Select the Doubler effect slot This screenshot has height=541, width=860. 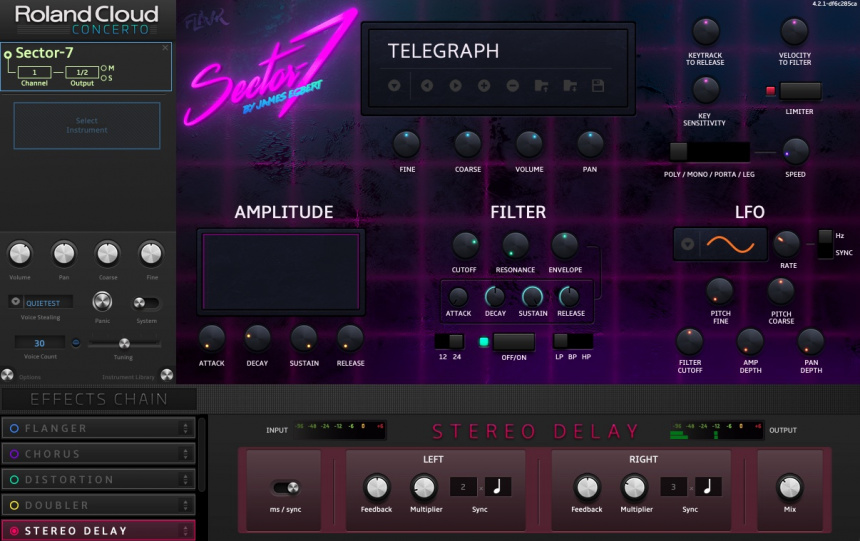(99, 505)
